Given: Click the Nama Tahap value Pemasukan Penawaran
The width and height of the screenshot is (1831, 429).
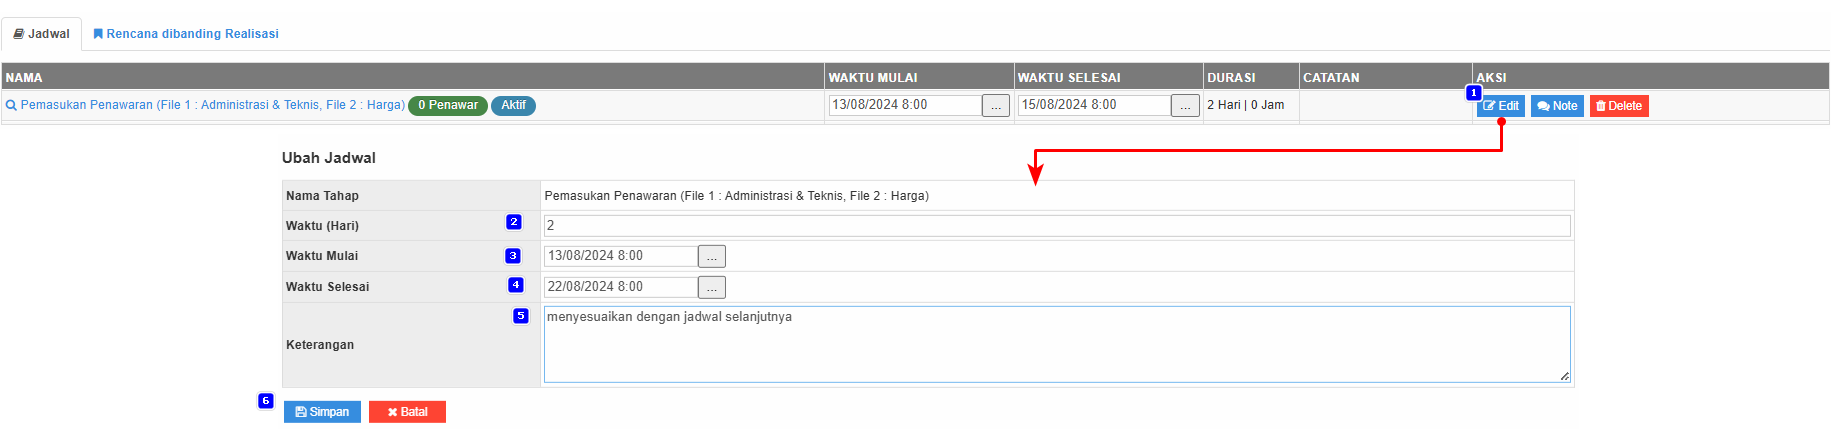Looking at the screenshot, I should pyautogui.click(x=736, y=196).
